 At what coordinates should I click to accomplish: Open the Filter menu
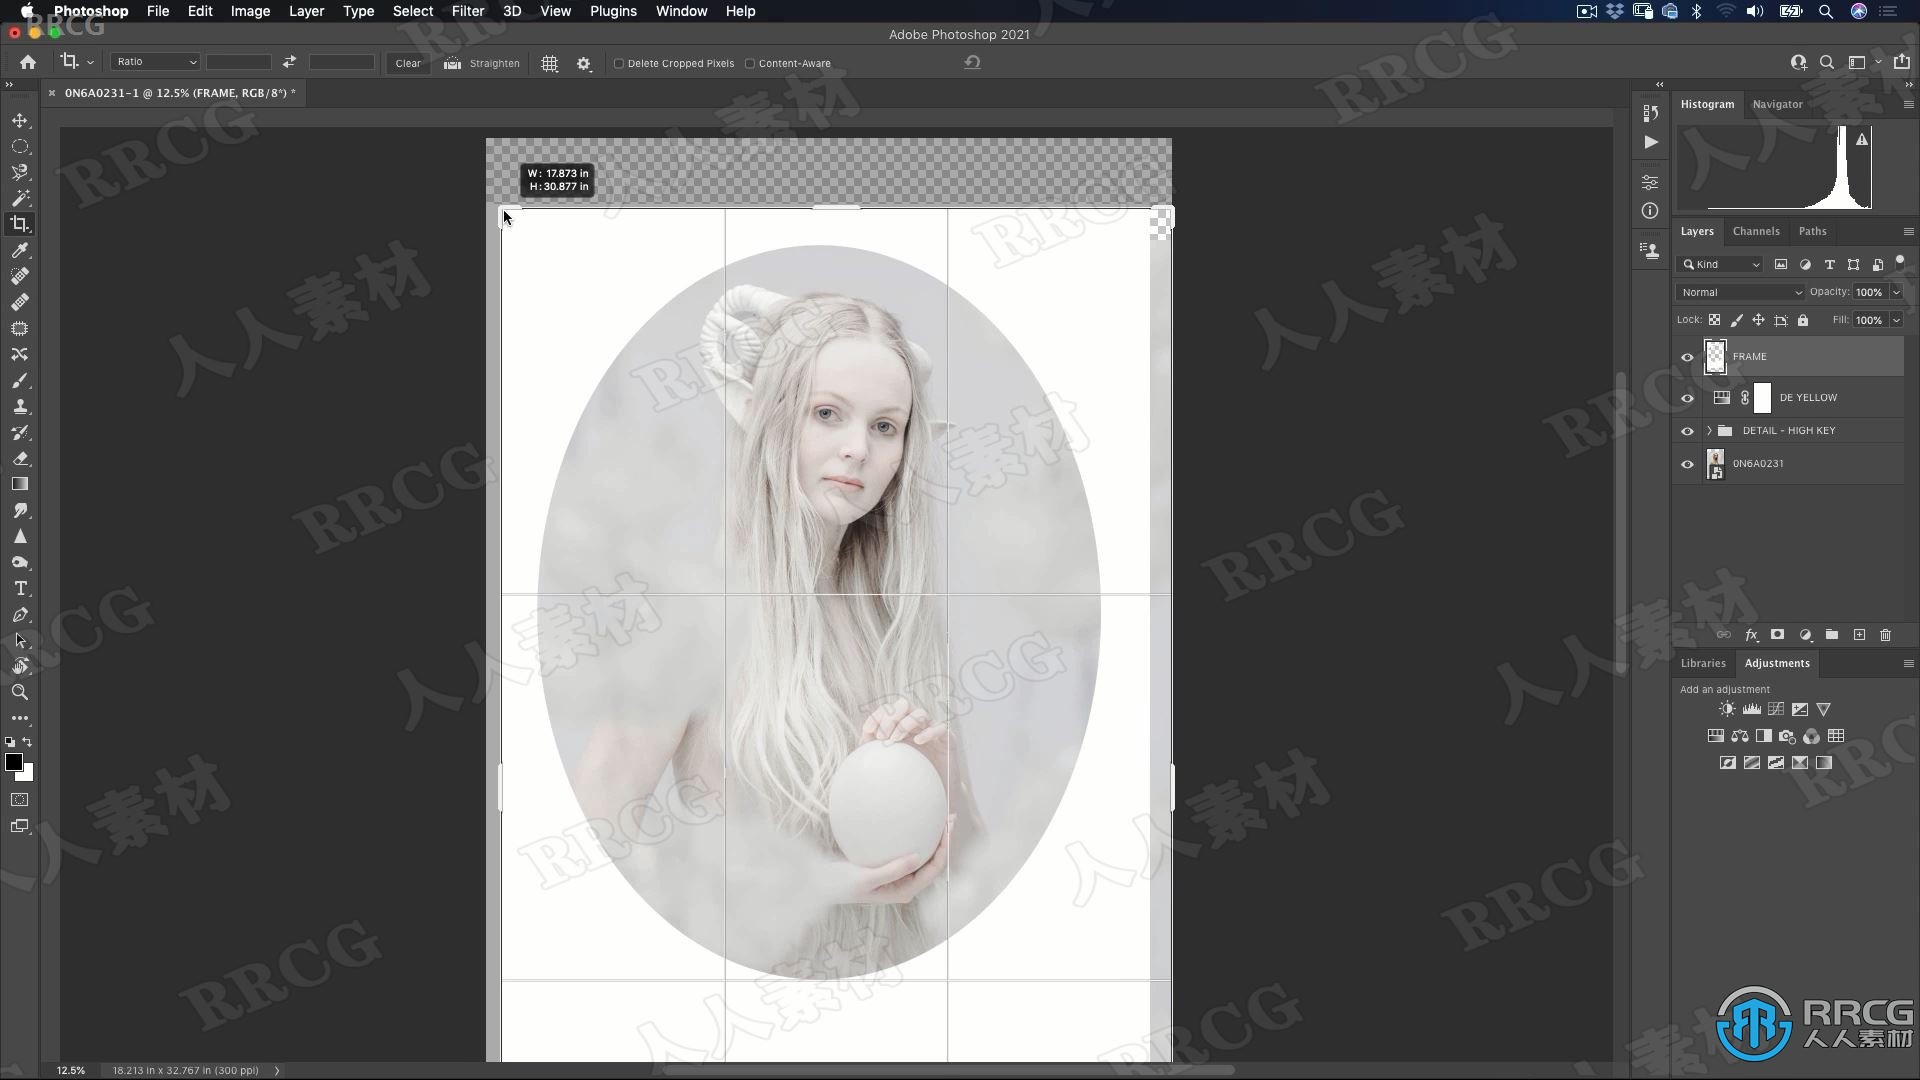pos(467,11)
